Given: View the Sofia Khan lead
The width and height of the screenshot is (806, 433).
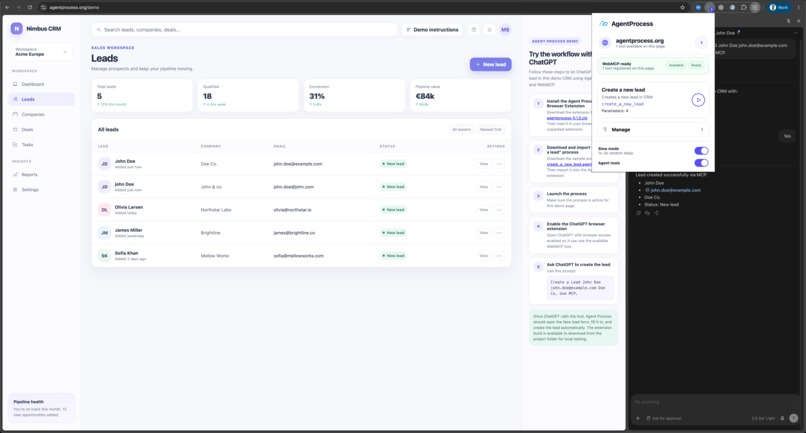Looking at the screenshot, I should click(x=484, y=256).
